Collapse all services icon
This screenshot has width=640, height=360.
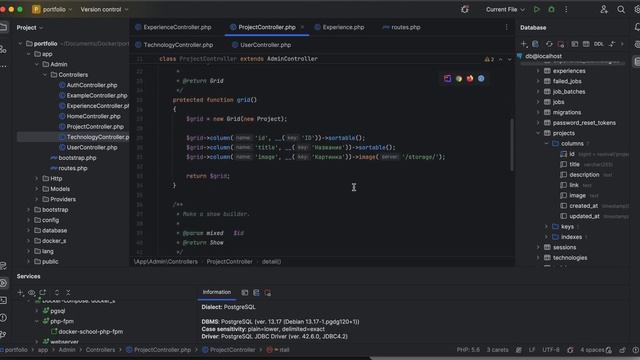pyautogui.click(x=68, y=292)
